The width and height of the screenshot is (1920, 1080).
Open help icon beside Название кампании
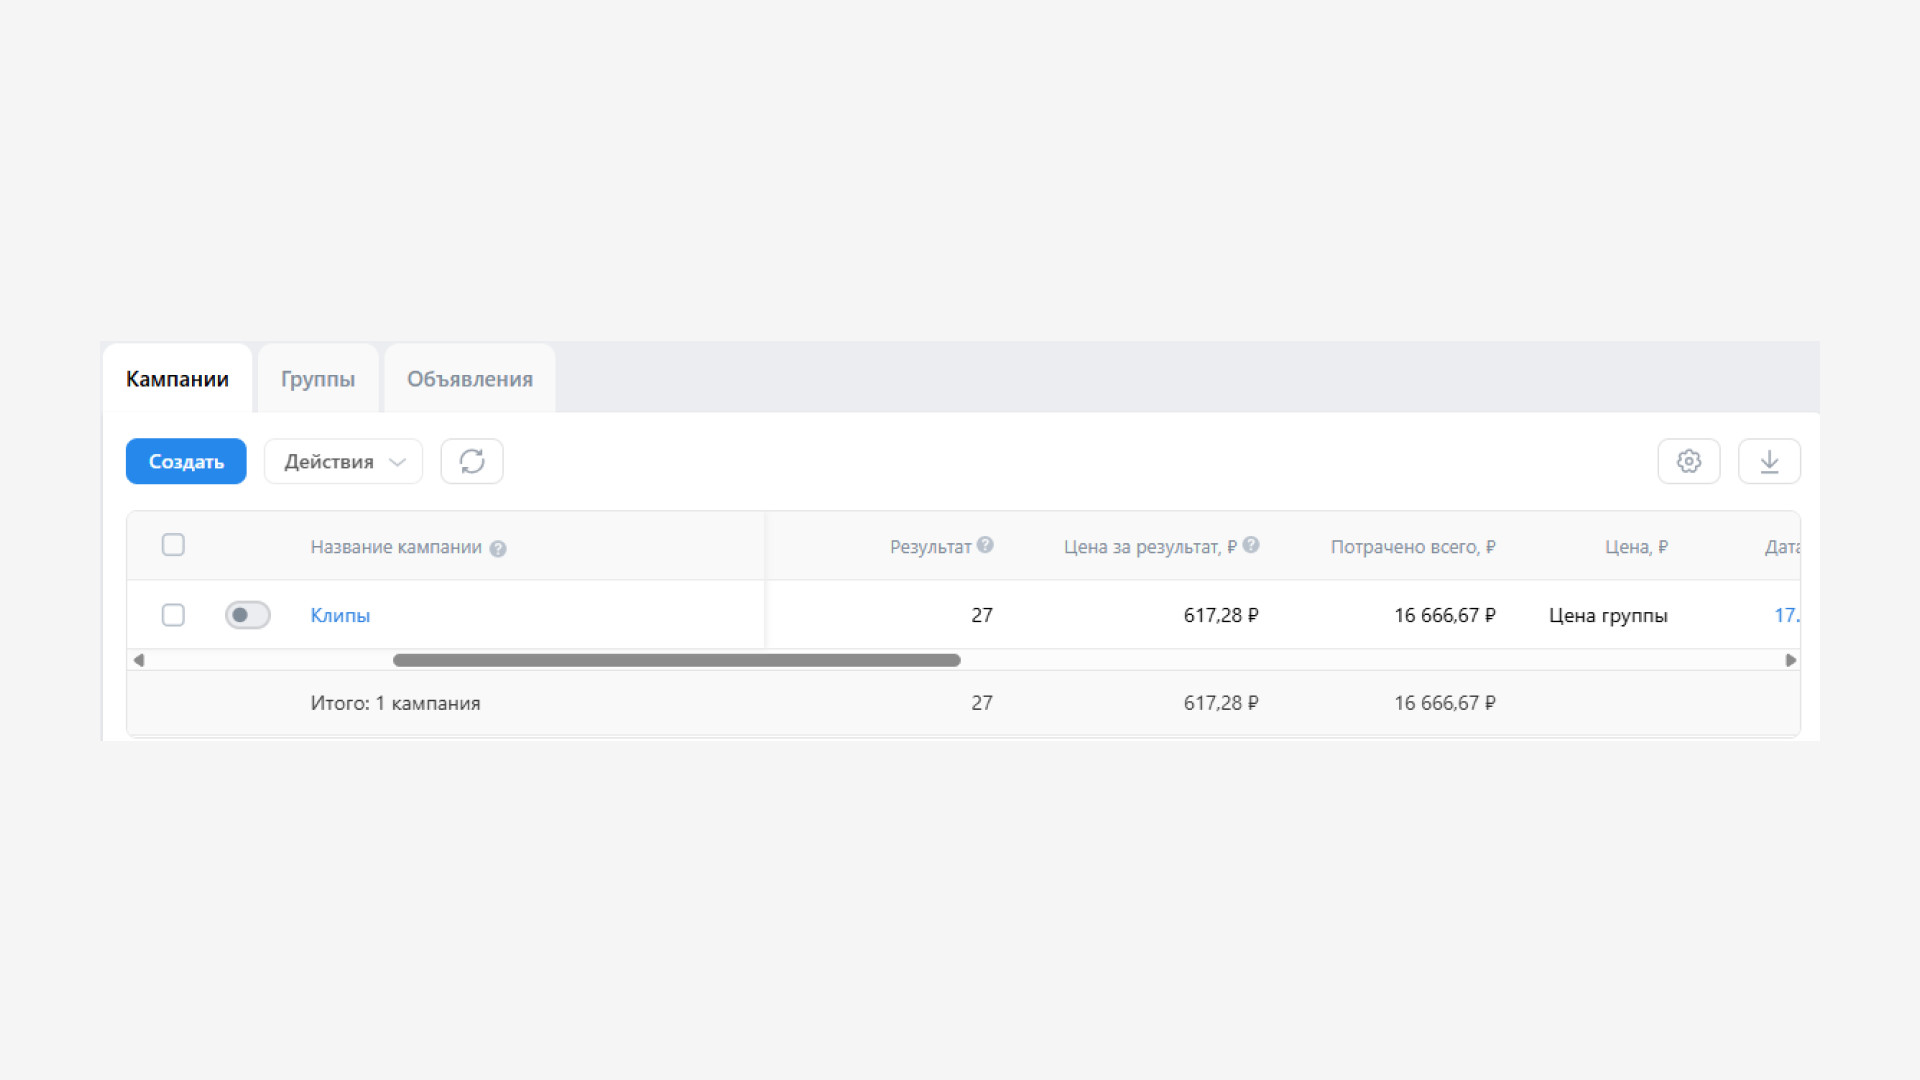[498, 549]
